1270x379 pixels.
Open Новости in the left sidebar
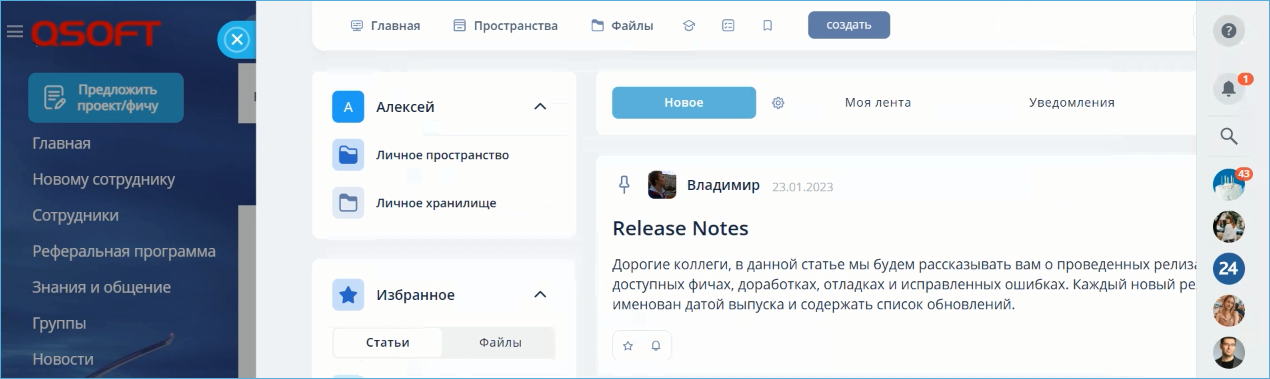(x=63, y=359)
